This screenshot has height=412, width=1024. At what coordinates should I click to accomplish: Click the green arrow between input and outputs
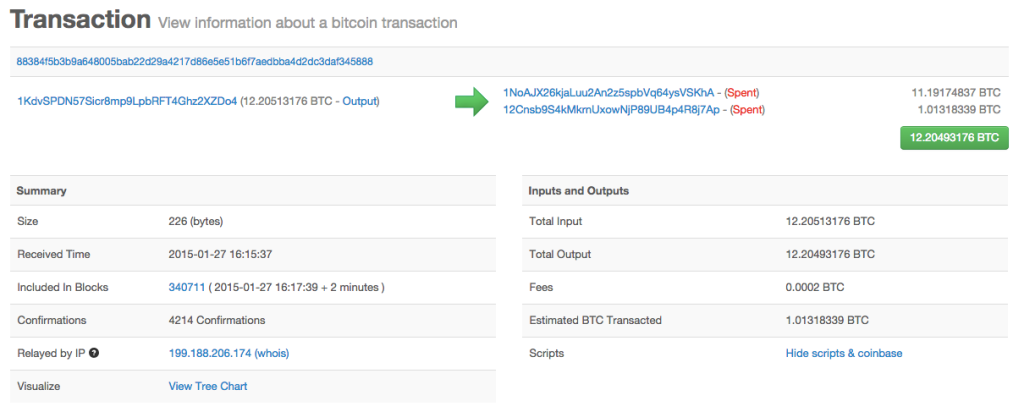[472, 102]
